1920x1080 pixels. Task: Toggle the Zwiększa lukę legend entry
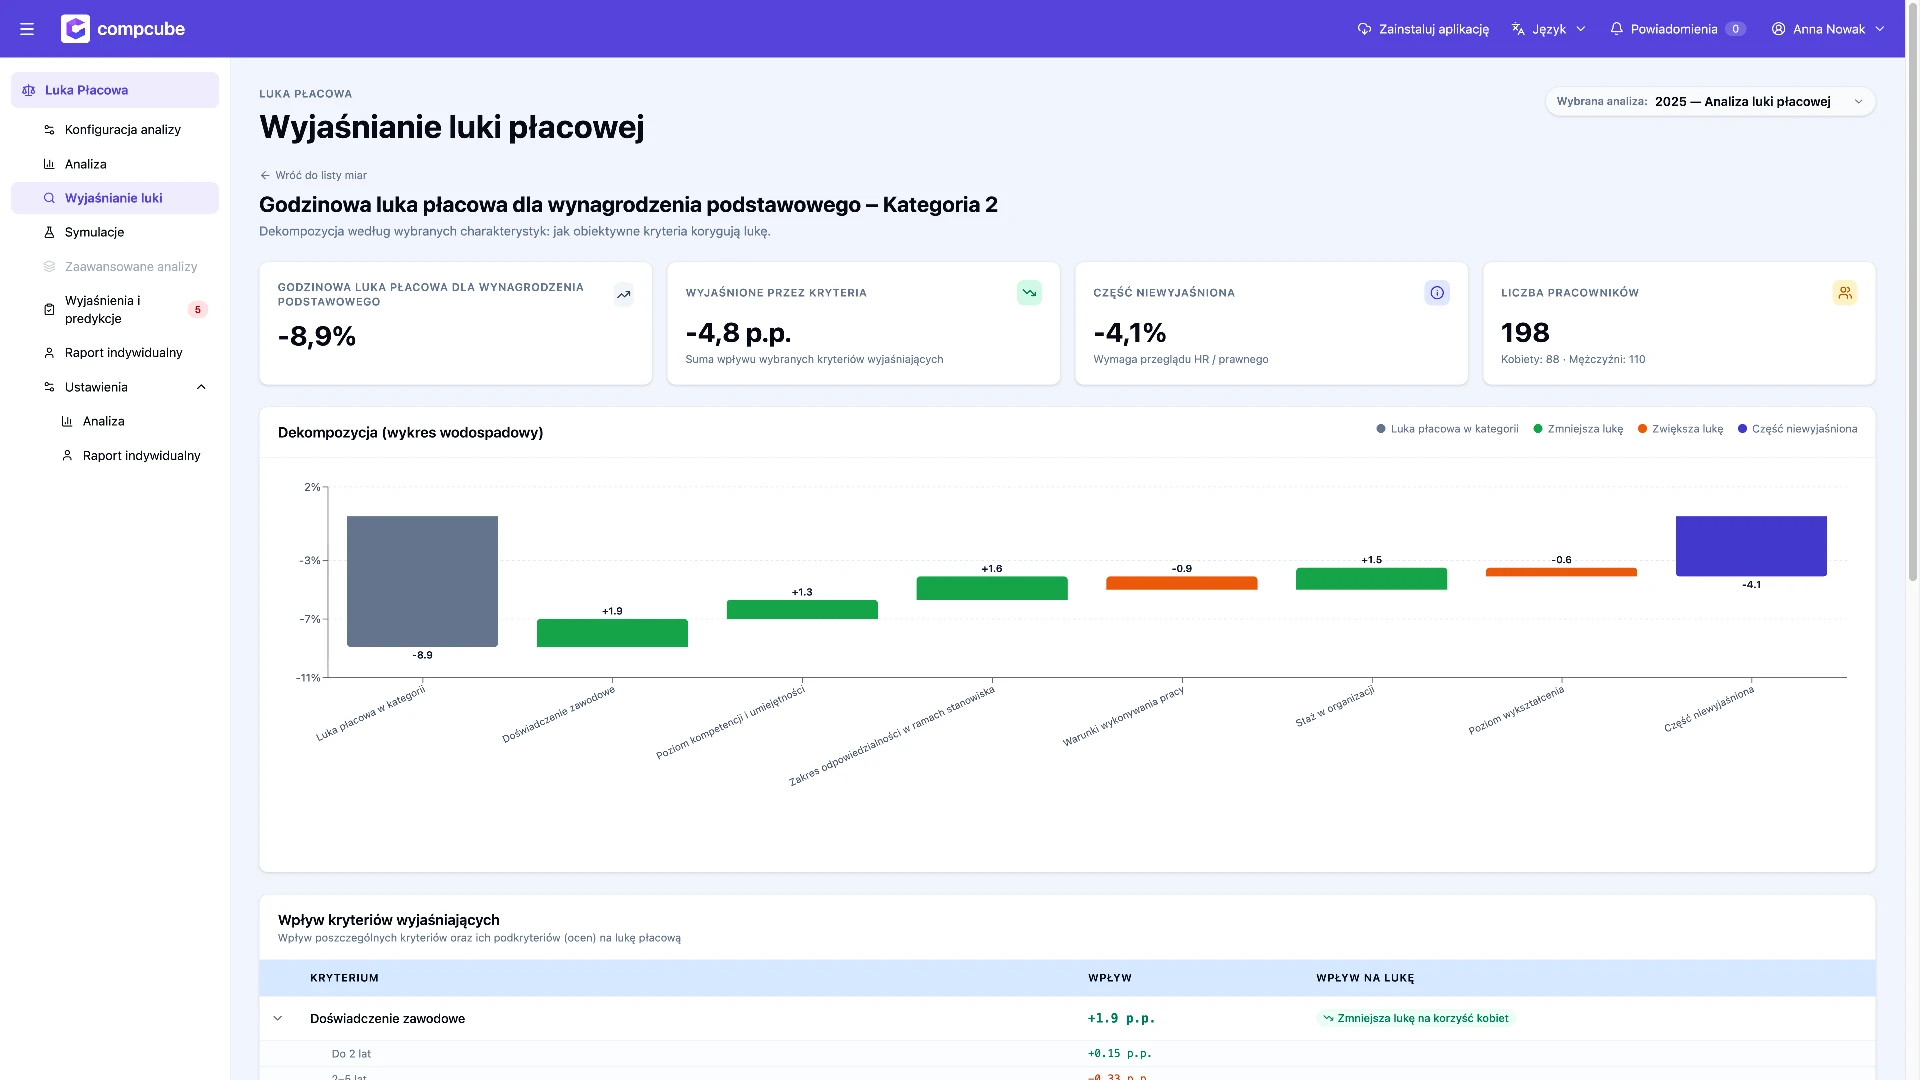click(x=1680, y=429)
